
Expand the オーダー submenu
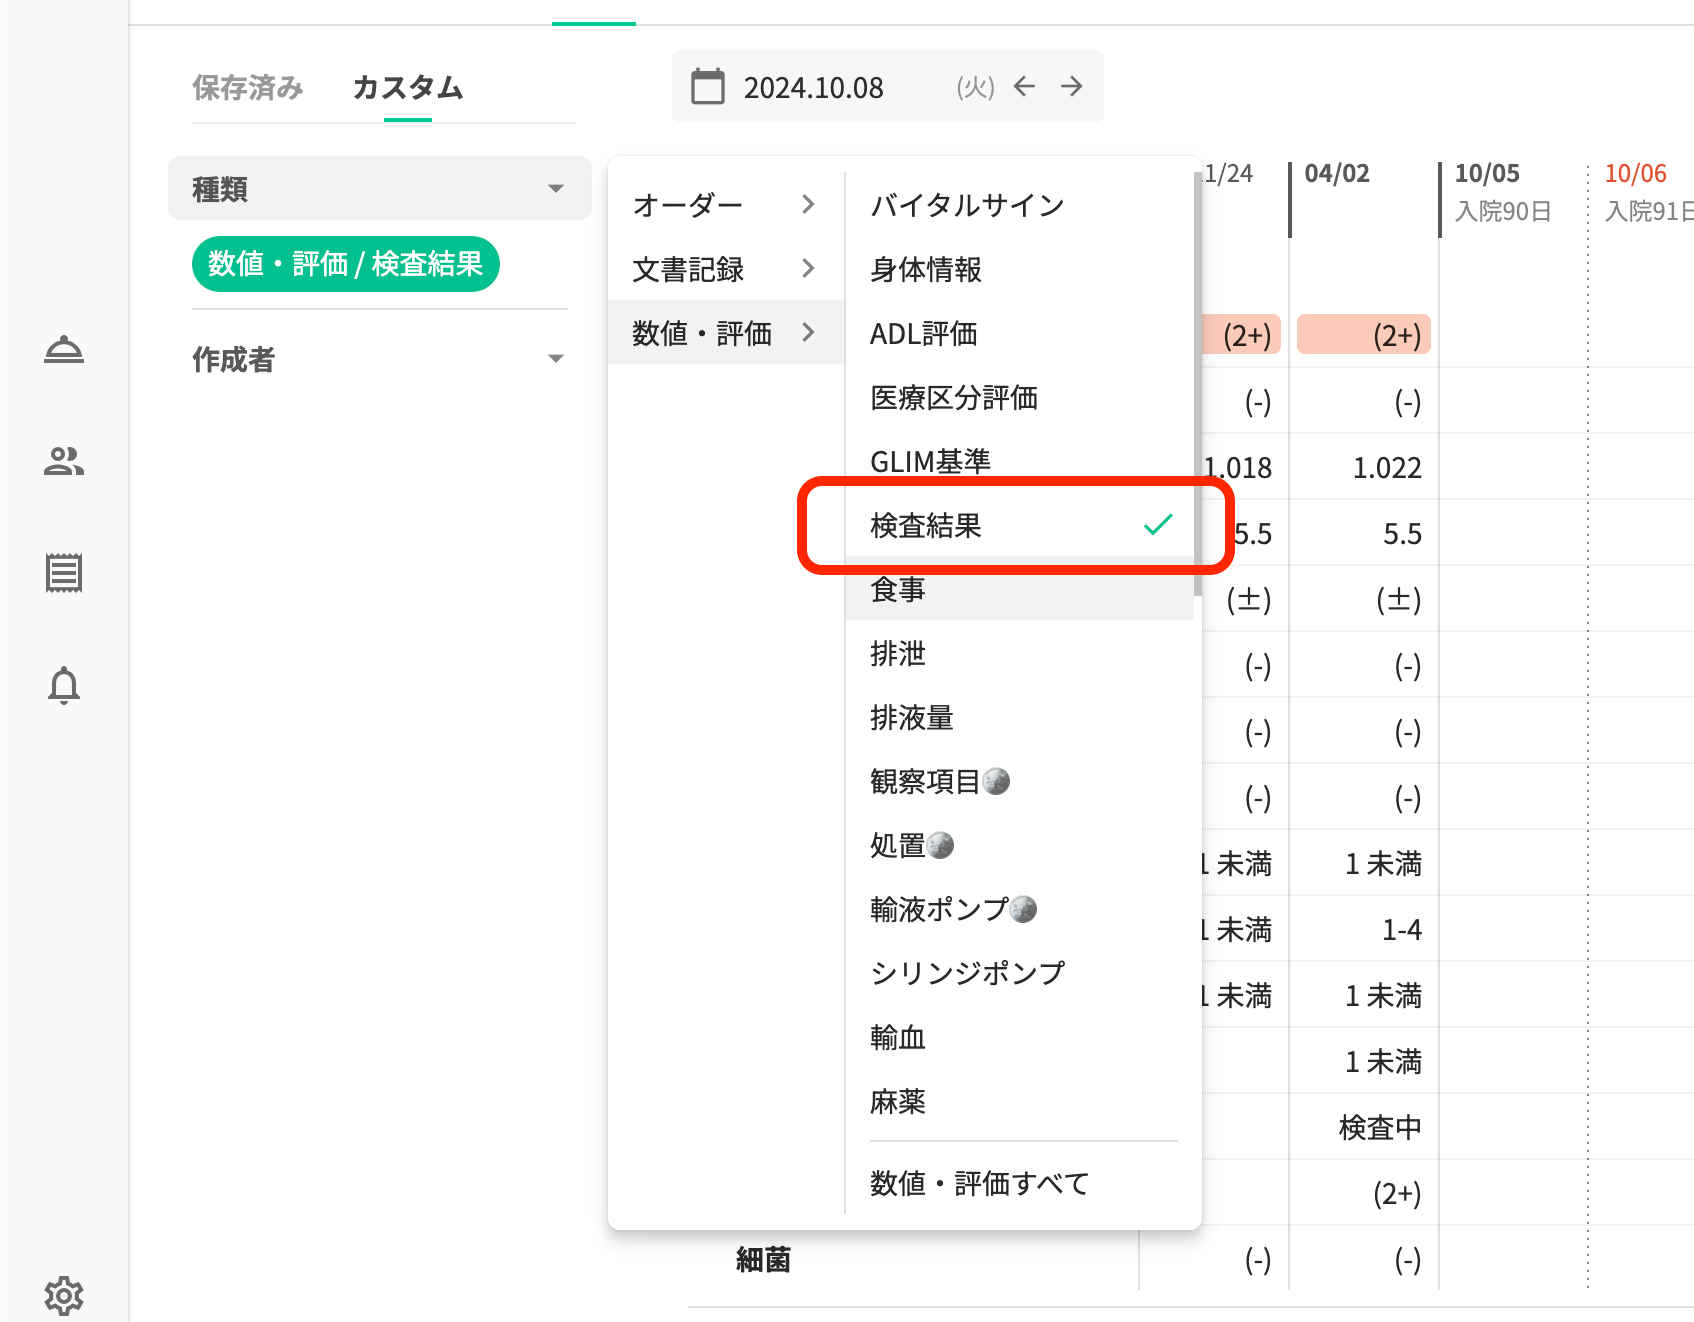coord(725,205)
